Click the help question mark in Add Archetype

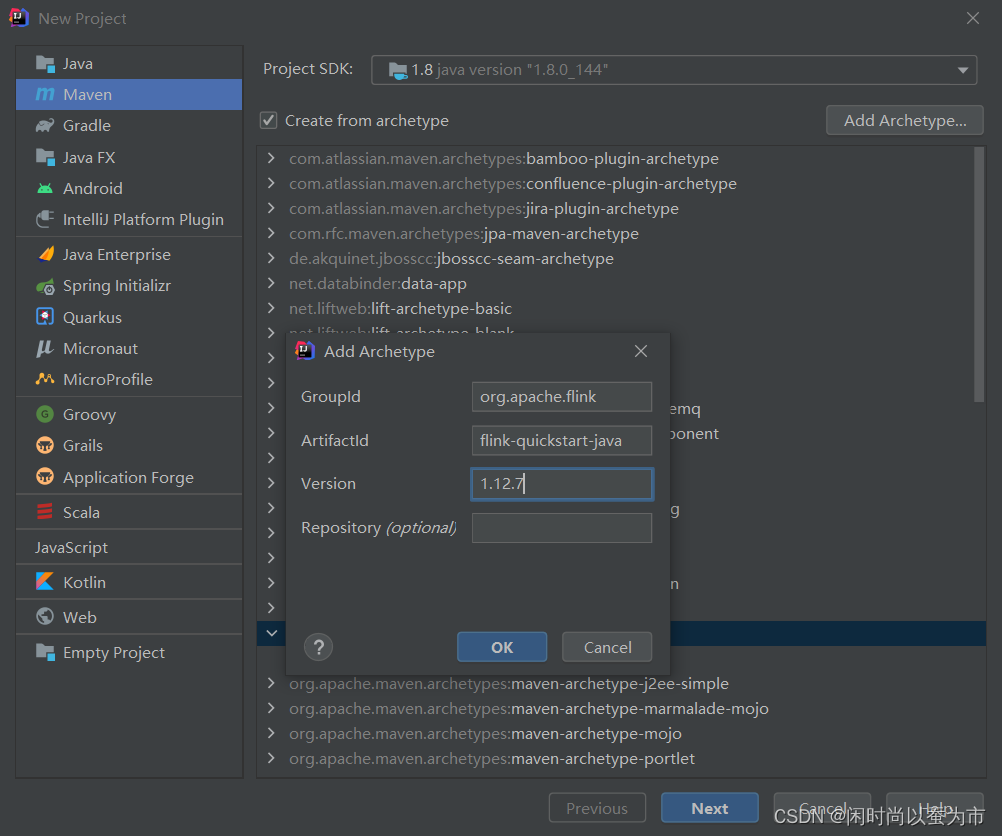[318, 647]
